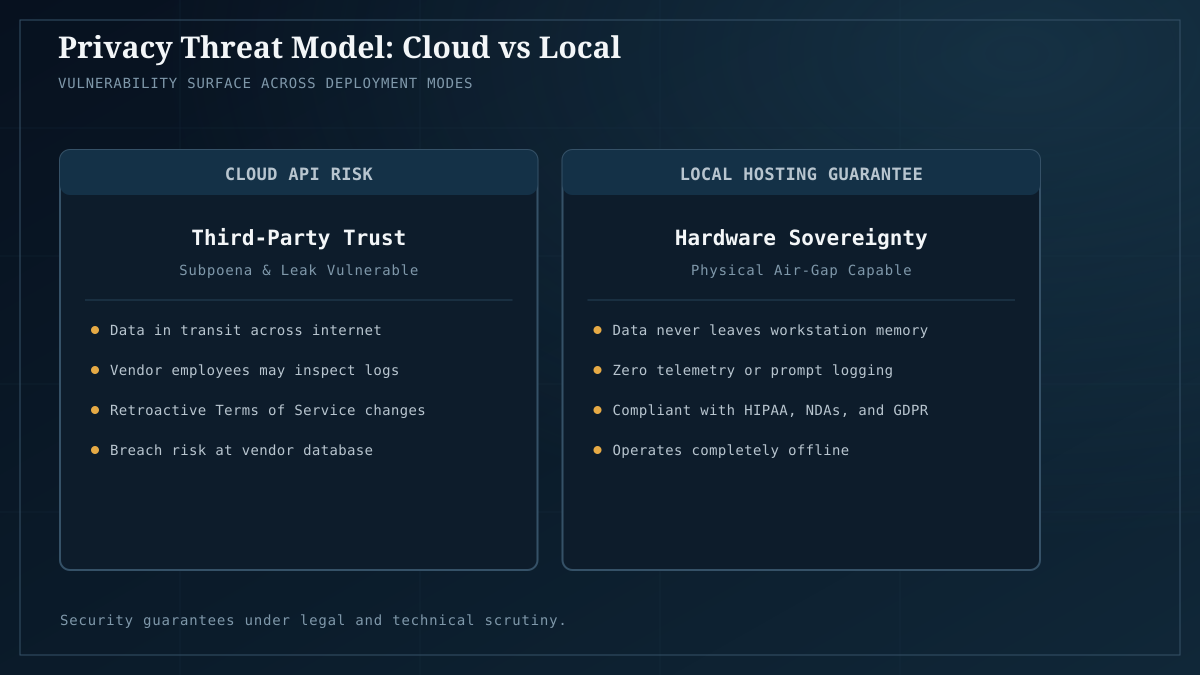Viewport: 1200px width, 675px height.
Task: Select the 'Hardware Sovereignty' heading
Action: click(801, 238)
